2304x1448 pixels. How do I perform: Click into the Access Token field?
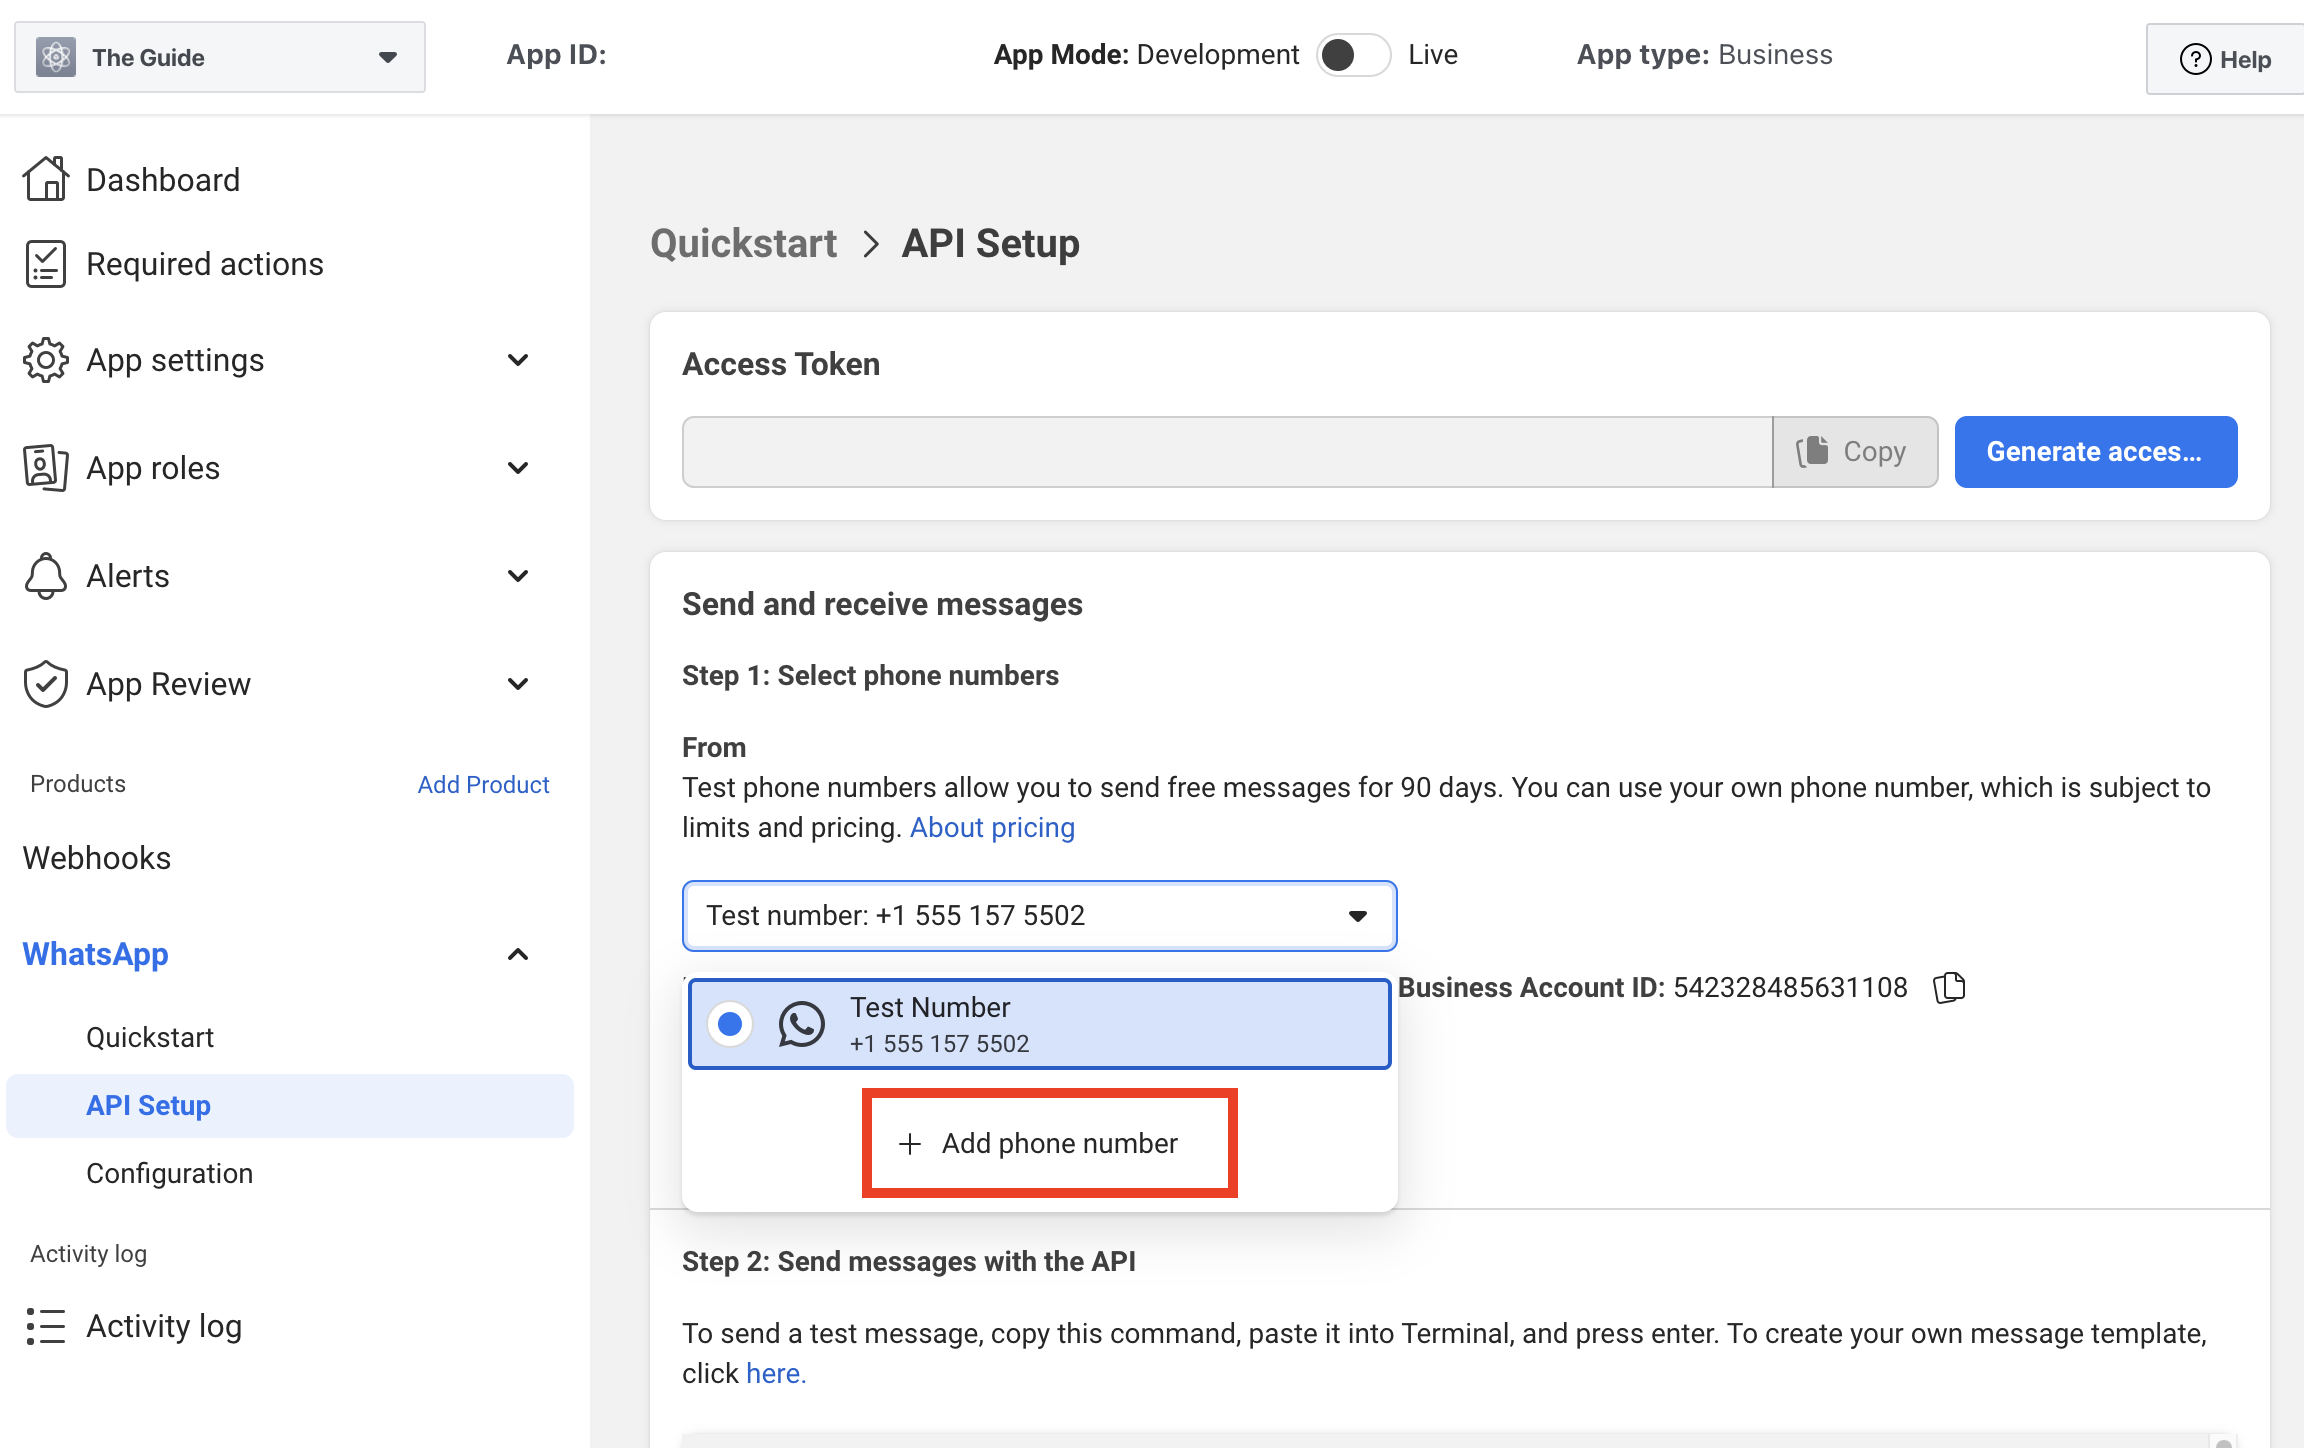[1227, 452]
